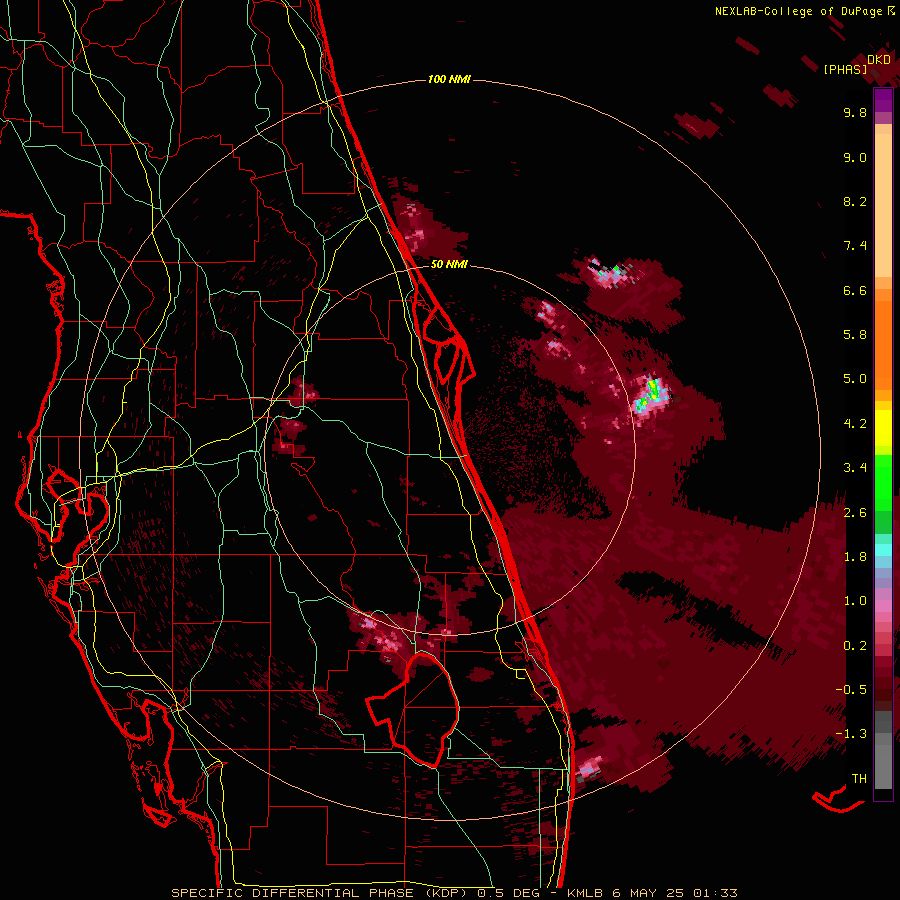Click the NEXLAB-College of DuPage header text
Viewport: 900px width, 900px height.
coord(798,11)
